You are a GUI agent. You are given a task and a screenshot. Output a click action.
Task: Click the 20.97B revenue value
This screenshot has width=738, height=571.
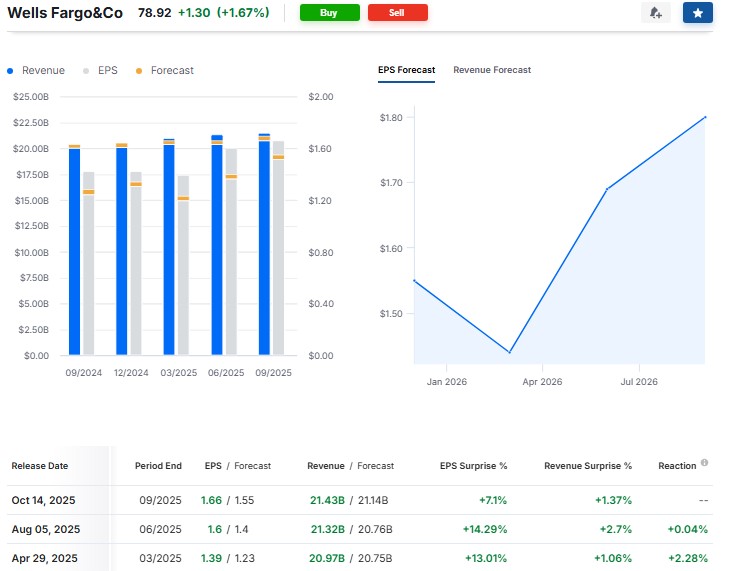tap(327, 558)
